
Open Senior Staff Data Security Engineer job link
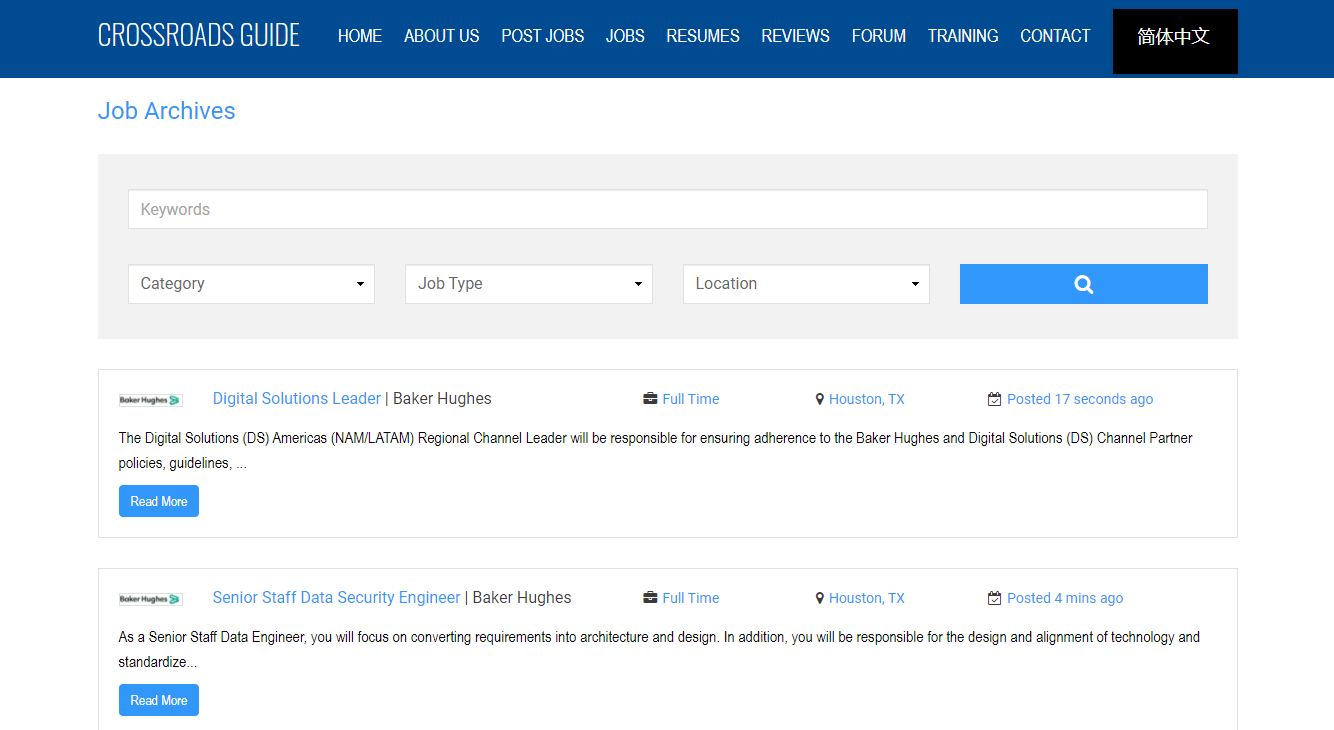pyautogui.click(x=337, y=597)
